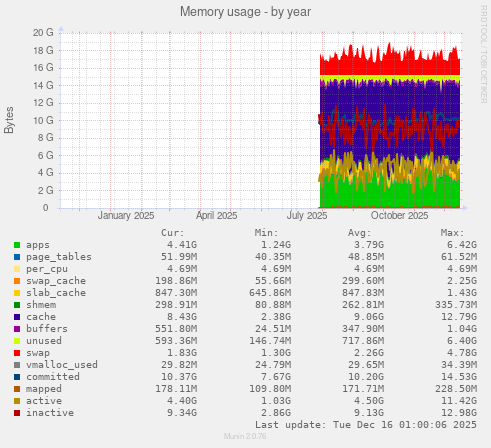Click the 'January 2025' axis label
Viewport: 491px width, 448px height.
pos(126,216)
